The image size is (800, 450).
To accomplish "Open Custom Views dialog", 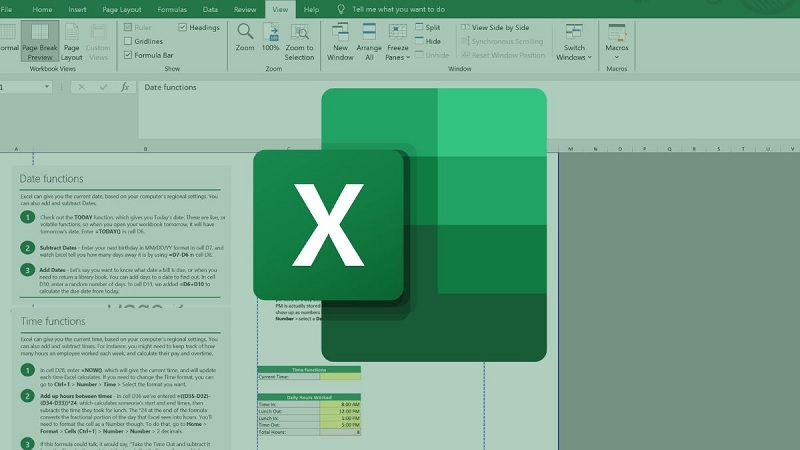I will (98, 41).
